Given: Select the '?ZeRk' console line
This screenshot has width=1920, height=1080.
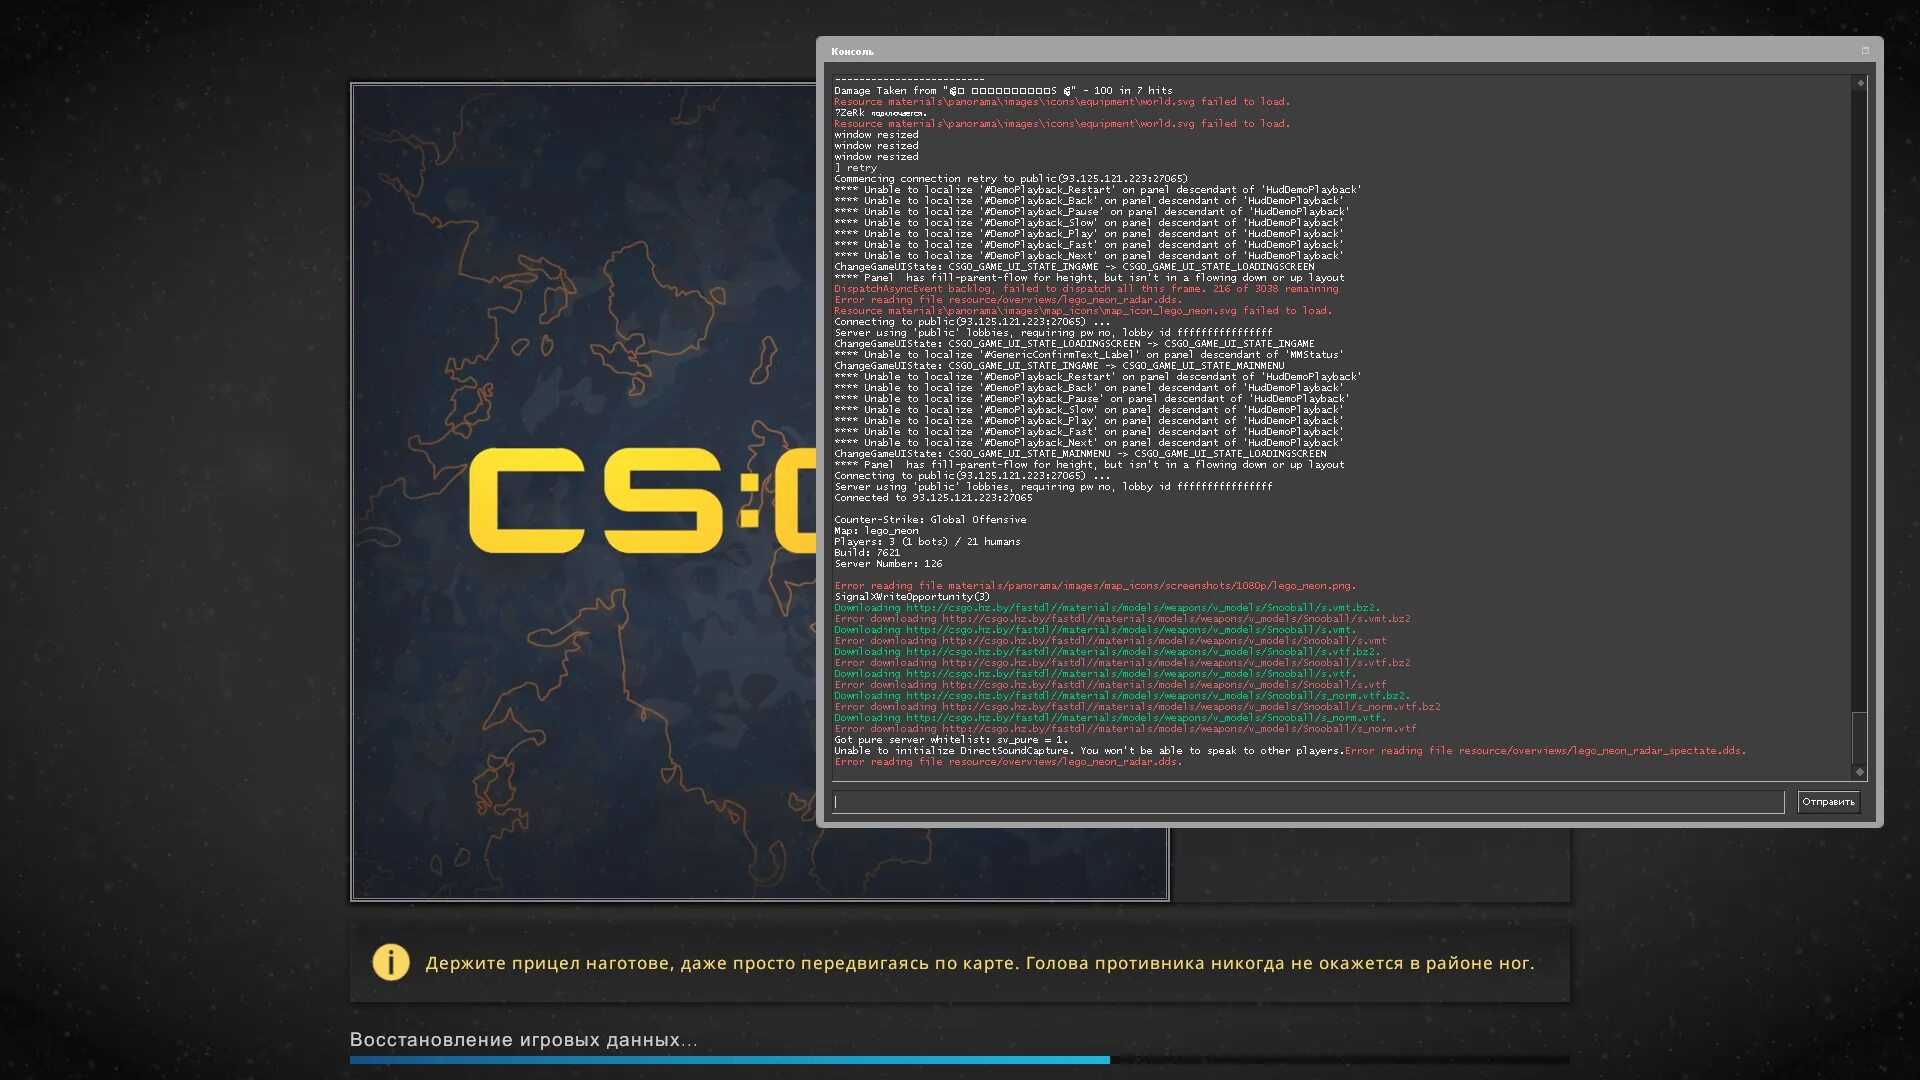Looking at the screenshot, I should point(880,113).
